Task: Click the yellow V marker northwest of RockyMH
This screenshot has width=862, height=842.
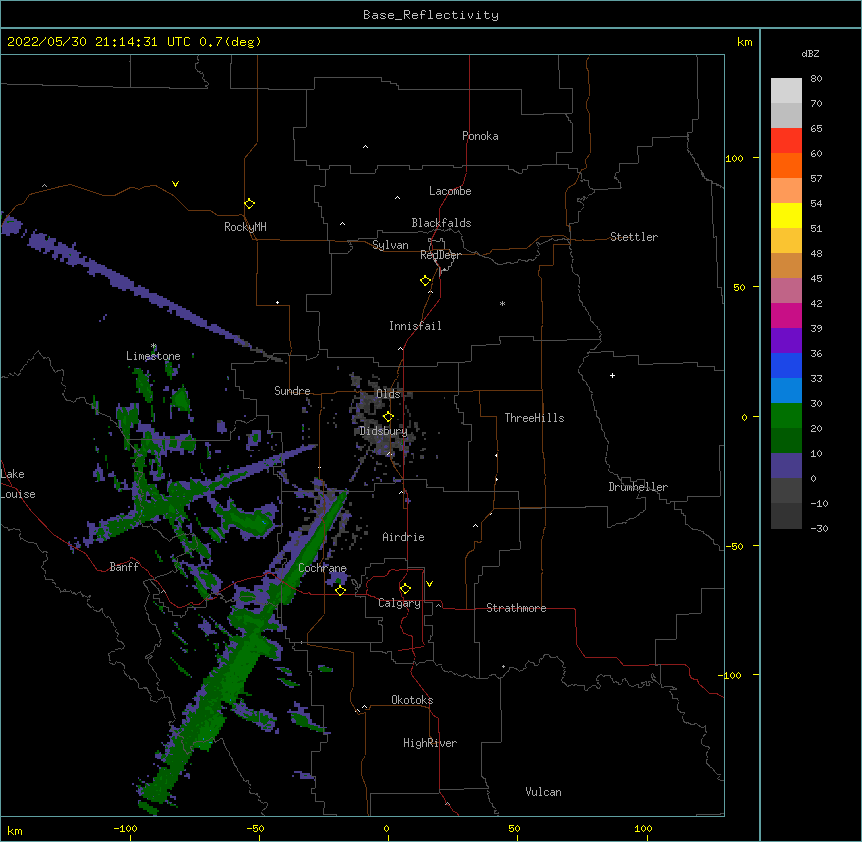Action: (175, 184)
